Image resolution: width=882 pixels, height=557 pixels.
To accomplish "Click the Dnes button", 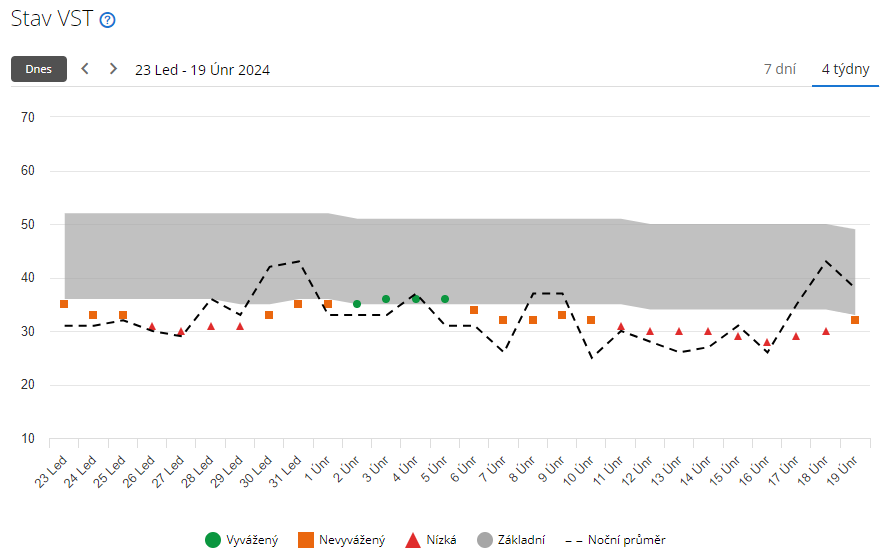I will point(39,69).
